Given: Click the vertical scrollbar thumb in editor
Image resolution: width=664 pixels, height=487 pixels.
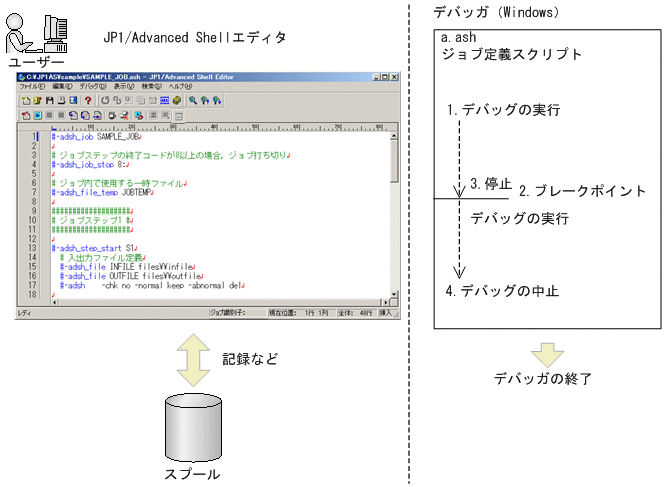Looking at the screenshot, I should [394, 161].
